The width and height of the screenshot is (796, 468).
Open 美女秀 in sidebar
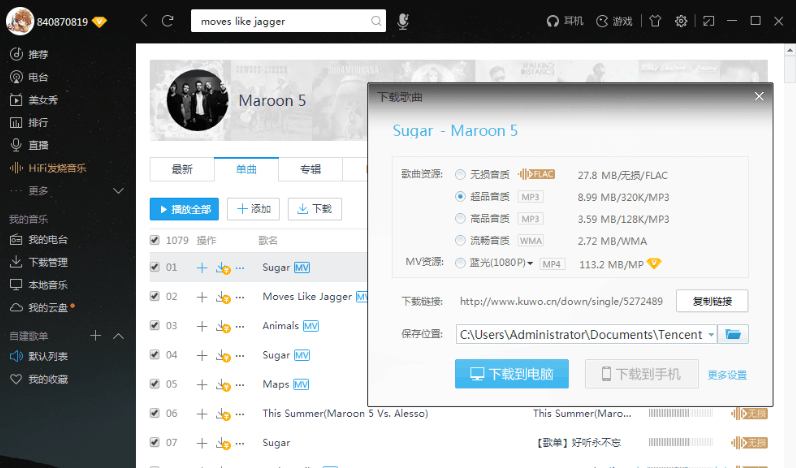tap(34, 100)
